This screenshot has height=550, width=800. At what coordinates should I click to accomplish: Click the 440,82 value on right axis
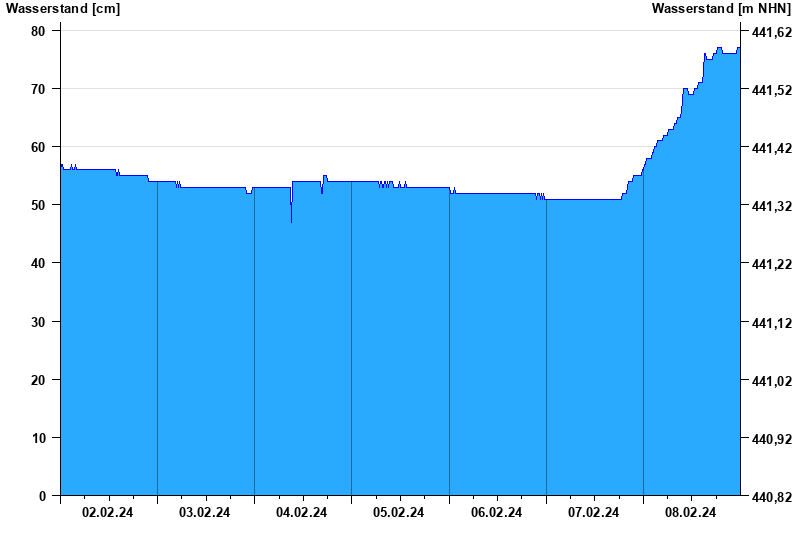pyautogui.click(x=772, y=496)
